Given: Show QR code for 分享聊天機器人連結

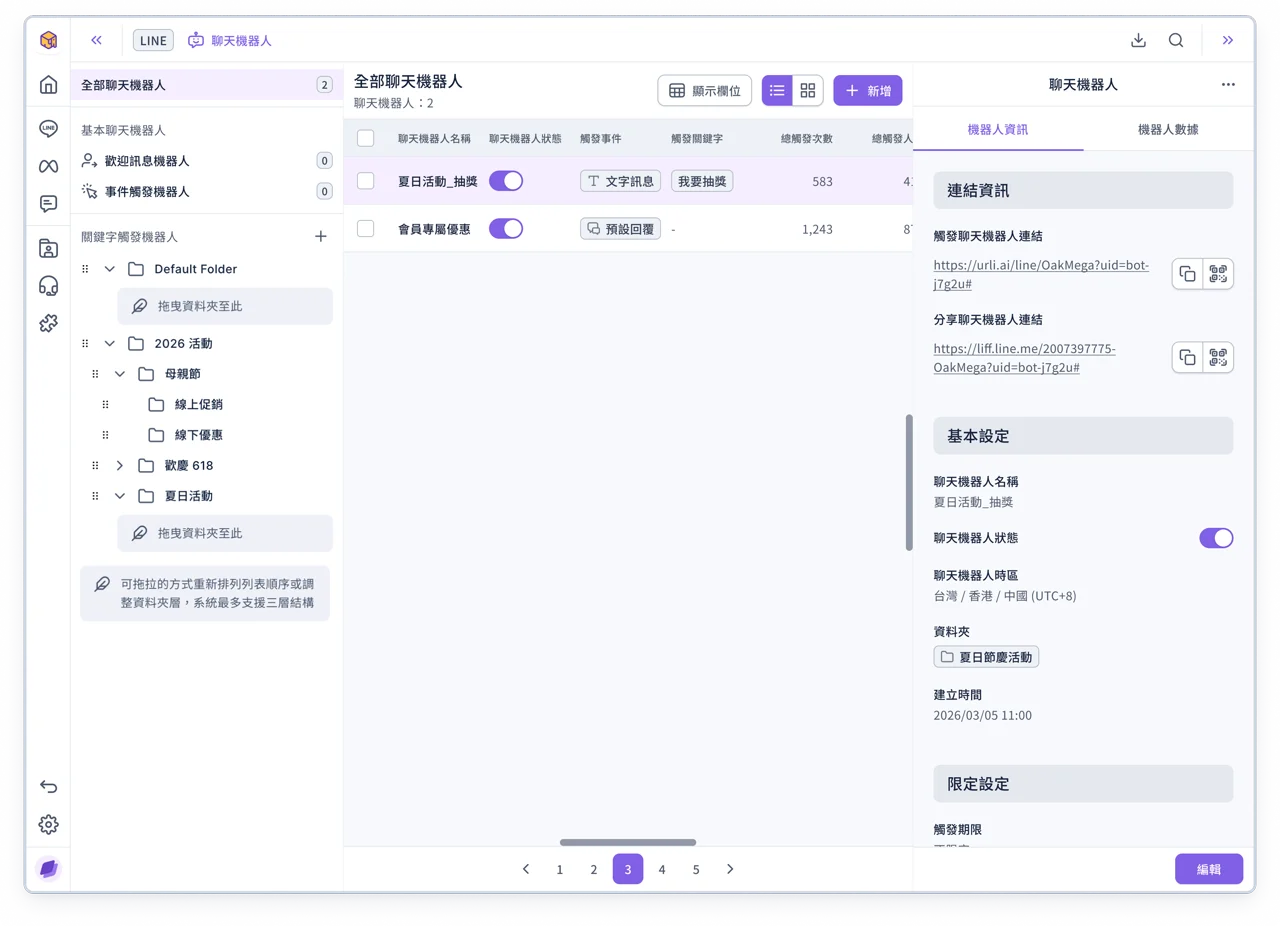Looking at the screenshot, I should [1218, 357].
